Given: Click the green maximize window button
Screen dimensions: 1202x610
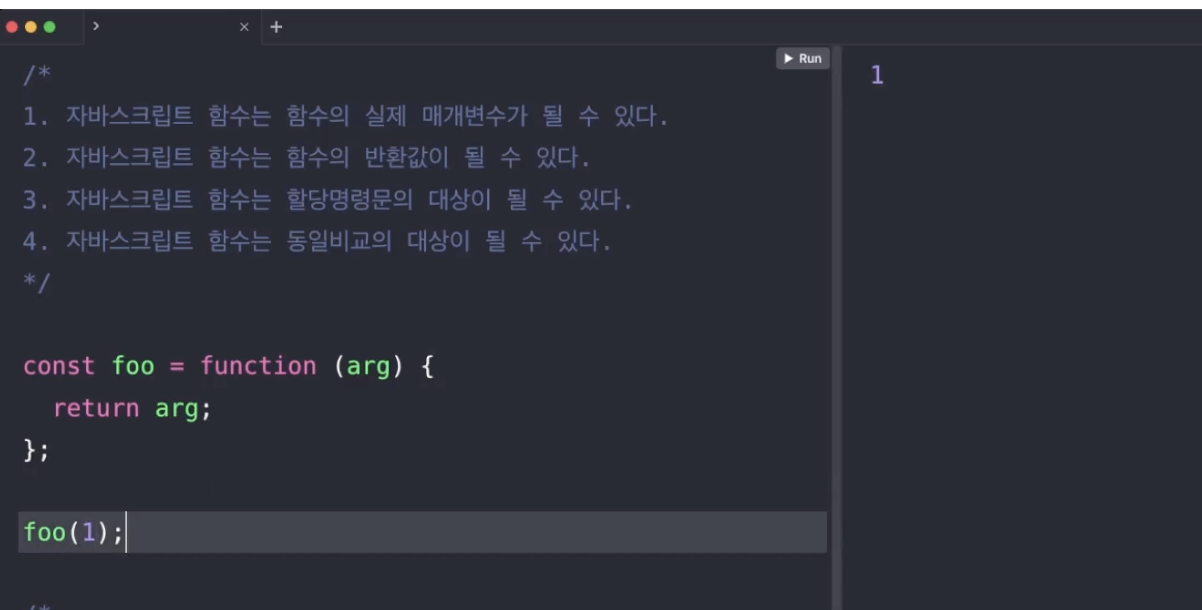Looking at the screenshot, I should coord(49,27).
